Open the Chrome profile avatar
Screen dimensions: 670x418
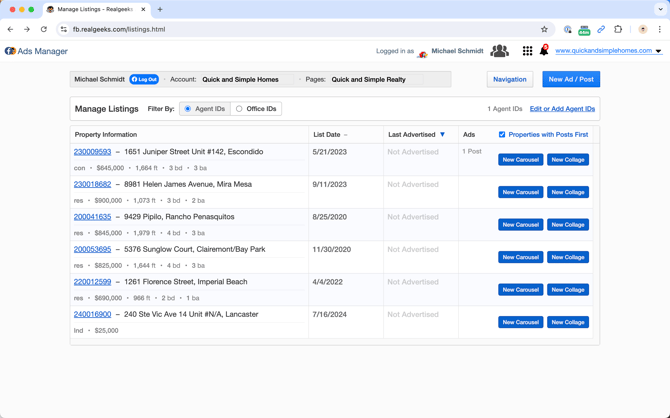[643, 29]
